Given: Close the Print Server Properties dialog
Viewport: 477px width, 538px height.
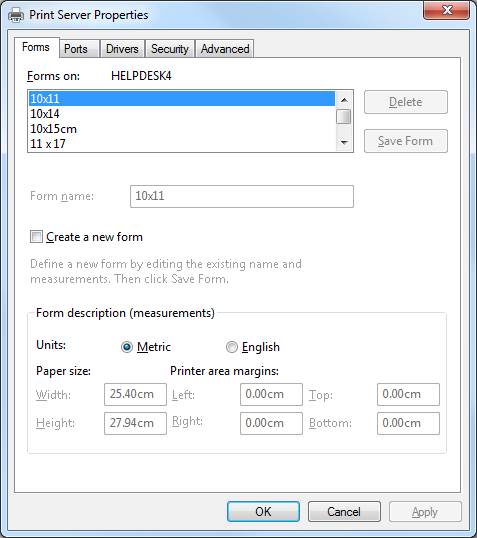Looking at the screenshot, I should click(x=446, y=10).
